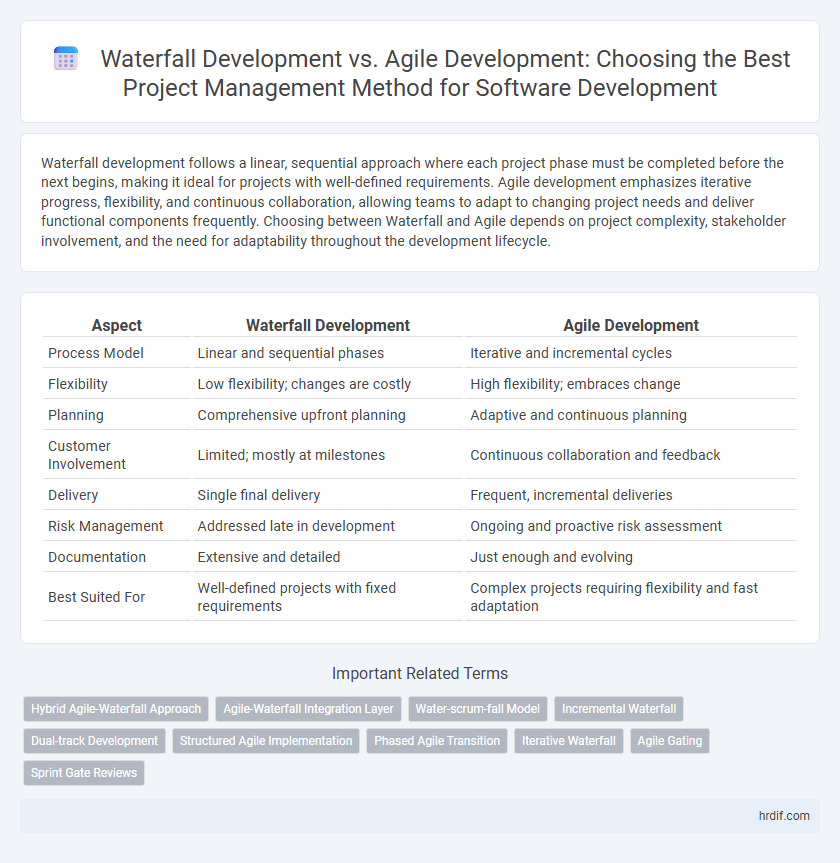This screenshot has height=863, width=840.
Task: Click the Flexibility row label
Action: tap(78, 384)
